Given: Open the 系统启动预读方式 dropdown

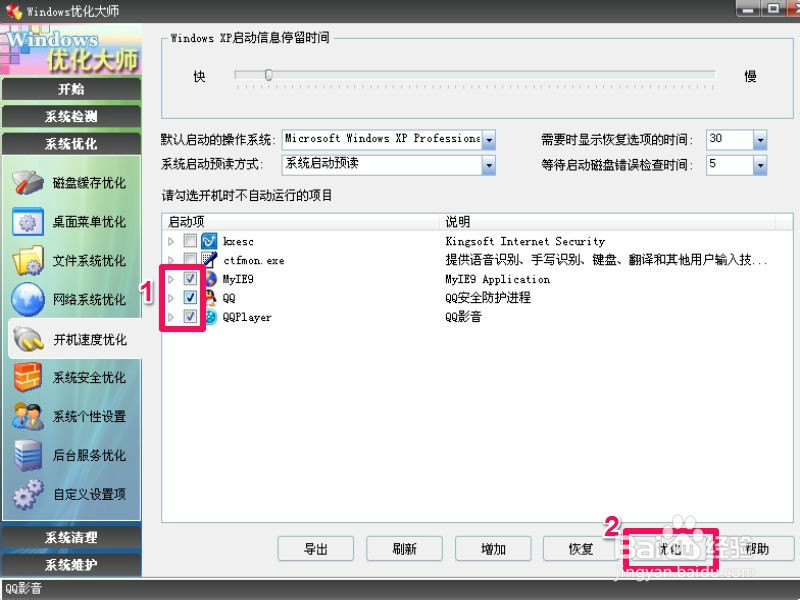Looking at the screenshot, I should click(489, 164).
